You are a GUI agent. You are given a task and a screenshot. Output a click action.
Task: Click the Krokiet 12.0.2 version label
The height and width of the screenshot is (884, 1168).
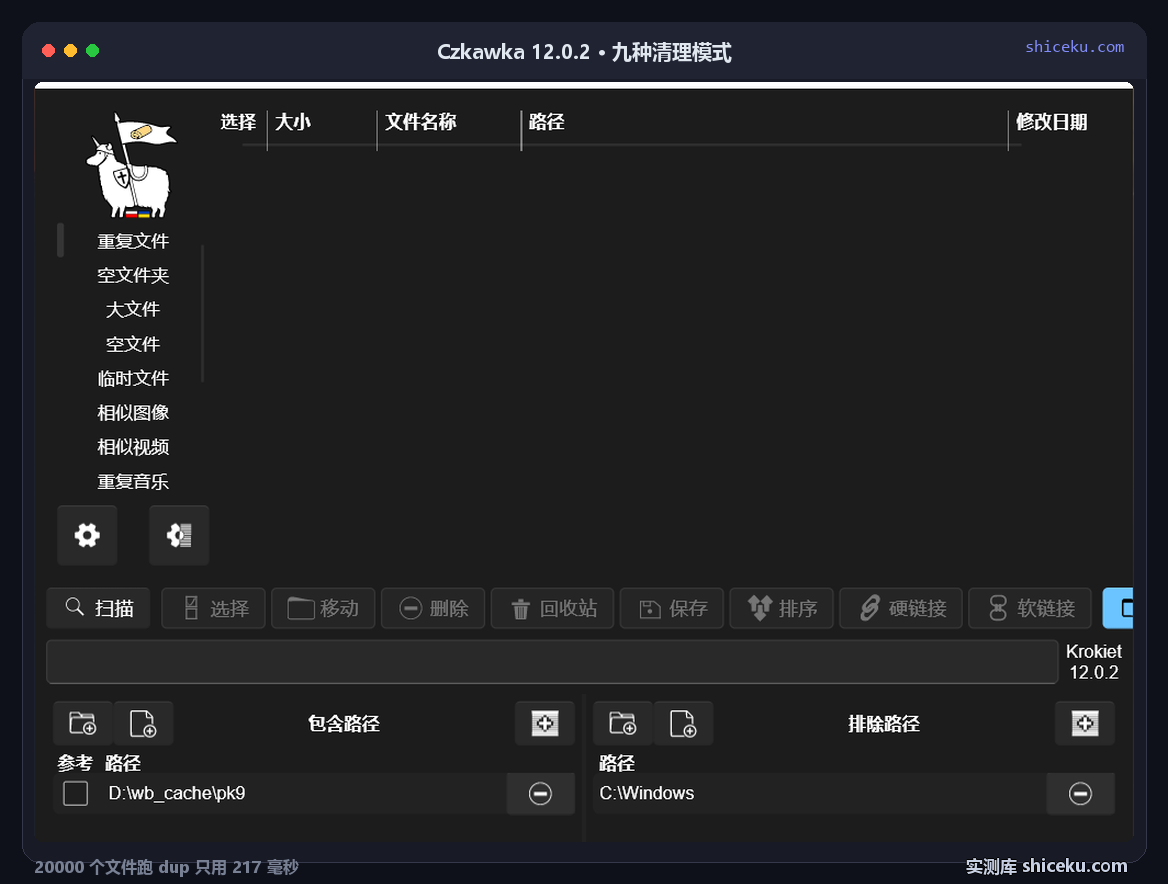(x=1094, y=662)
